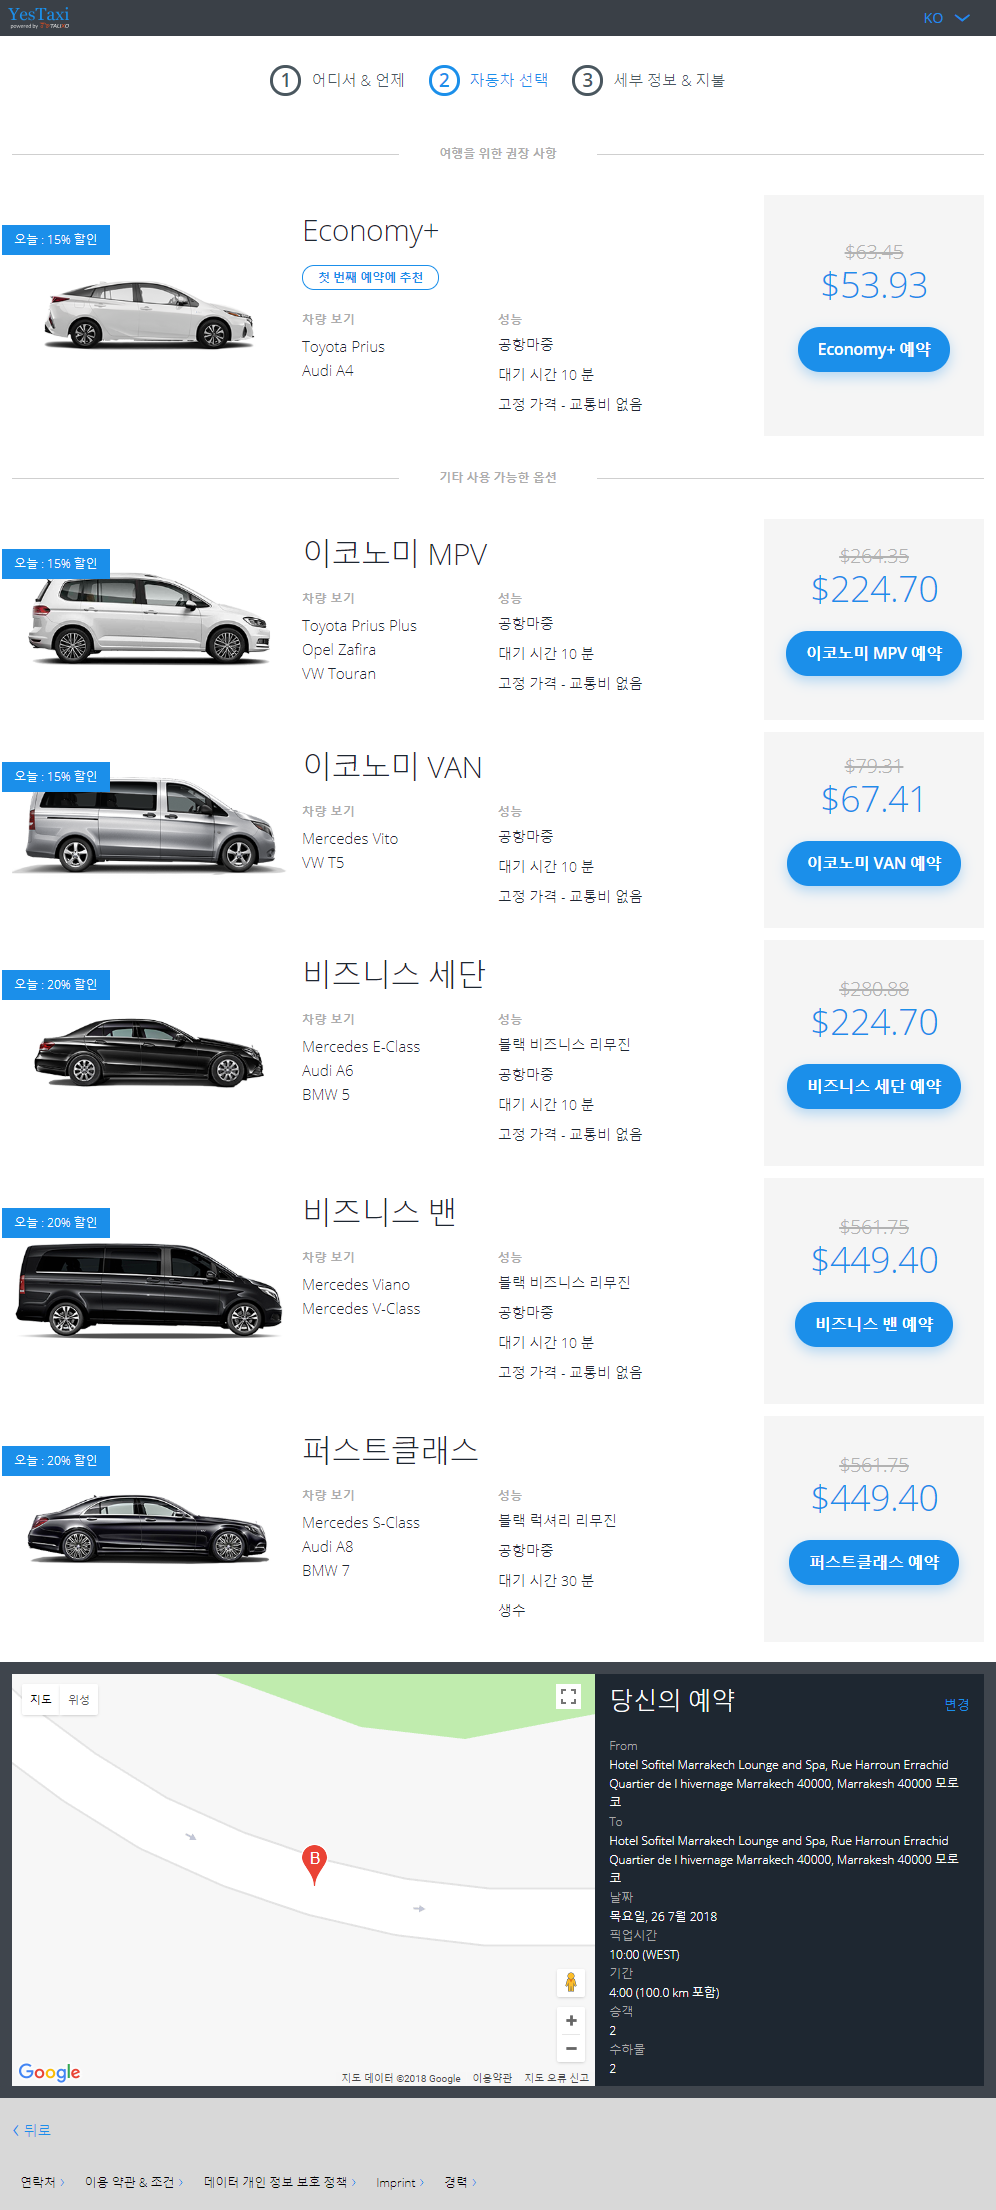Click 변경 to edit booking
The image size is (996, 2210).
956,1705
